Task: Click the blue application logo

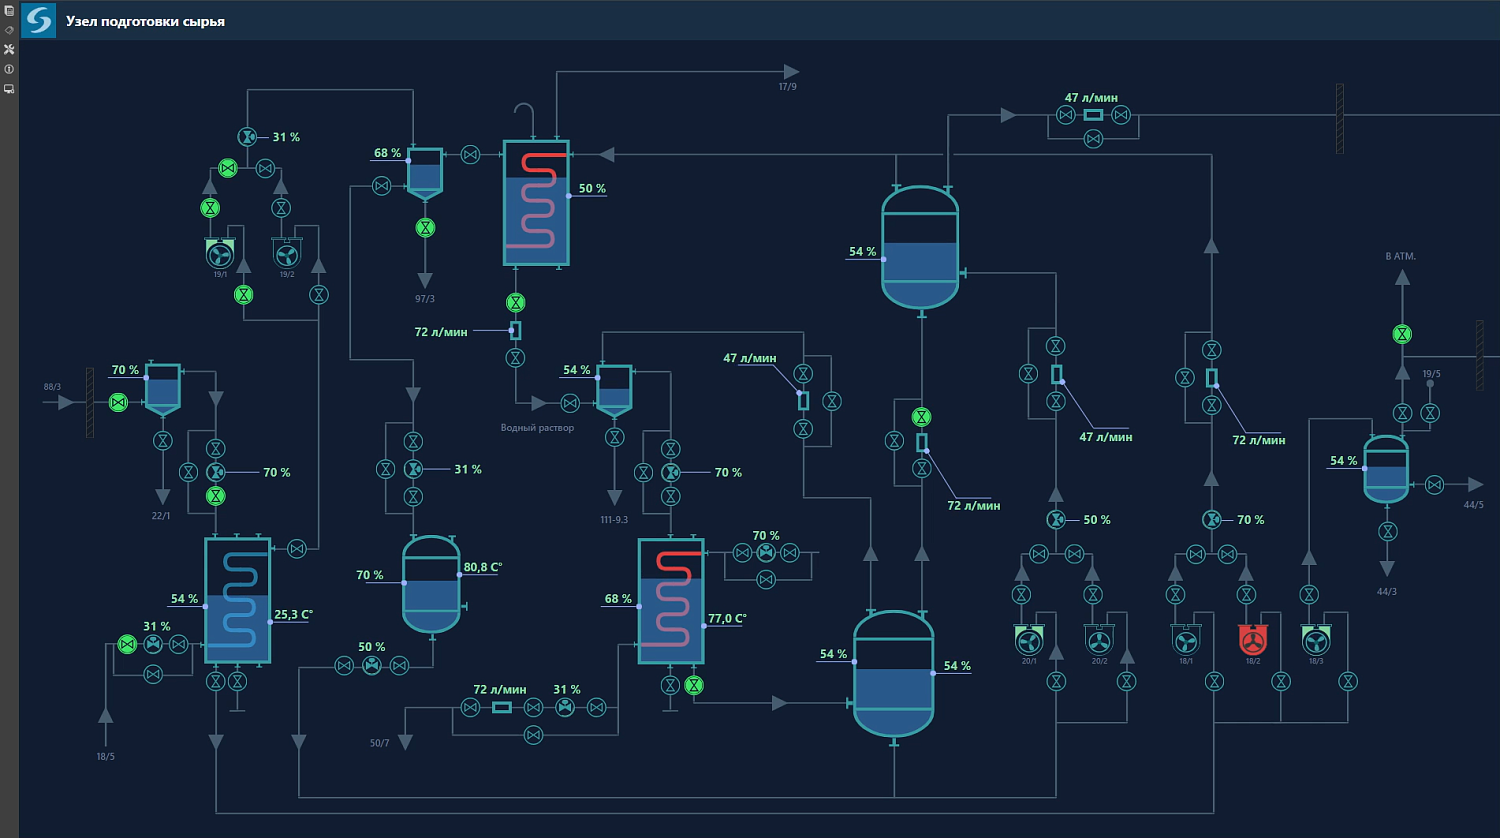Action: point(39,20)
